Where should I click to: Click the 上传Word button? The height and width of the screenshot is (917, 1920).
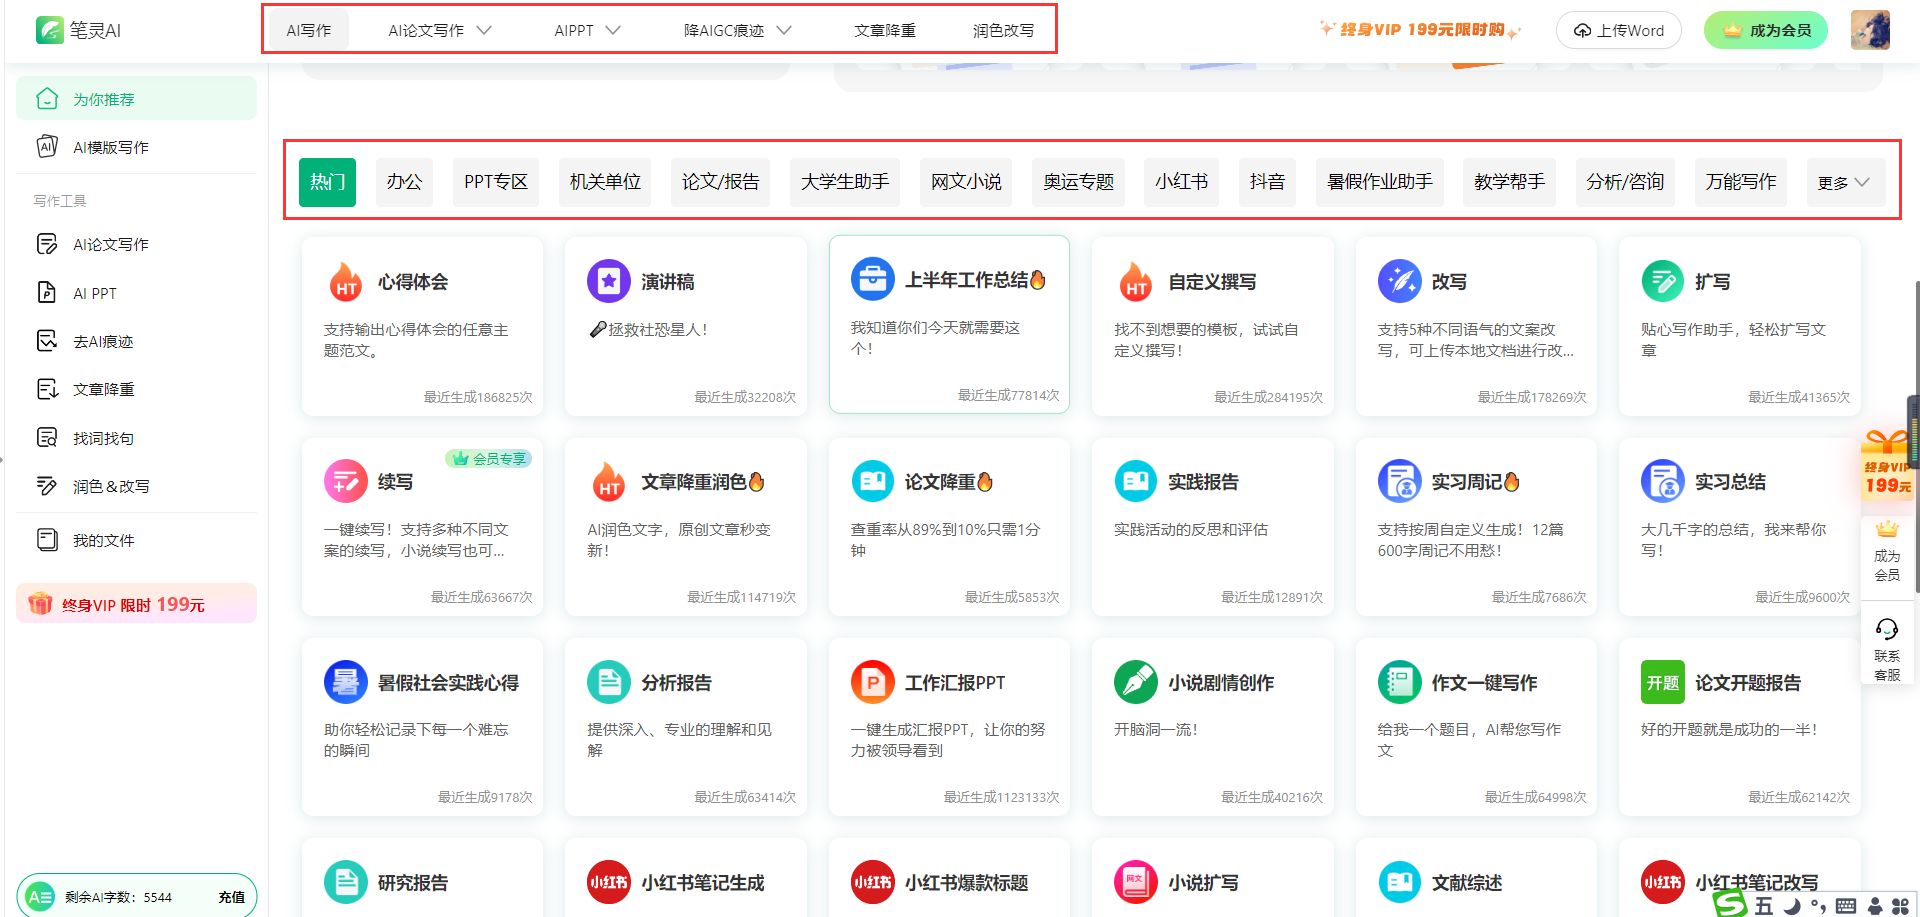[x=1618, y=30]
